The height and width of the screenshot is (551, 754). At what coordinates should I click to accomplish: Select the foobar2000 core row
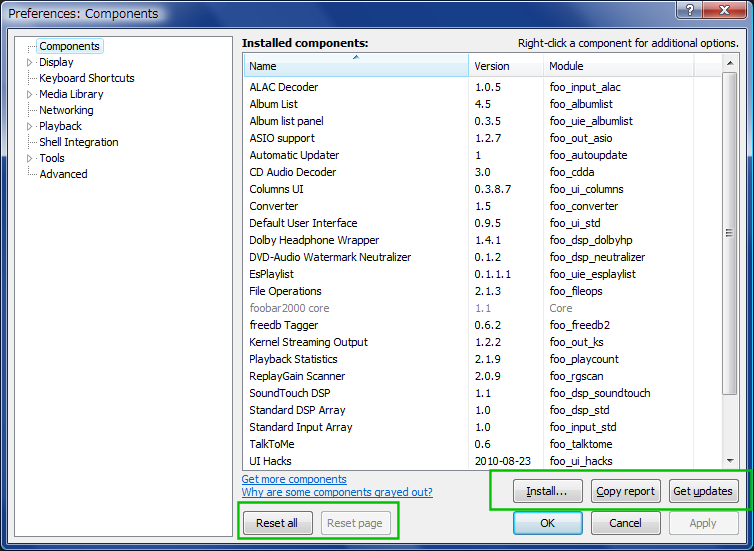click(x=483, y=308)
